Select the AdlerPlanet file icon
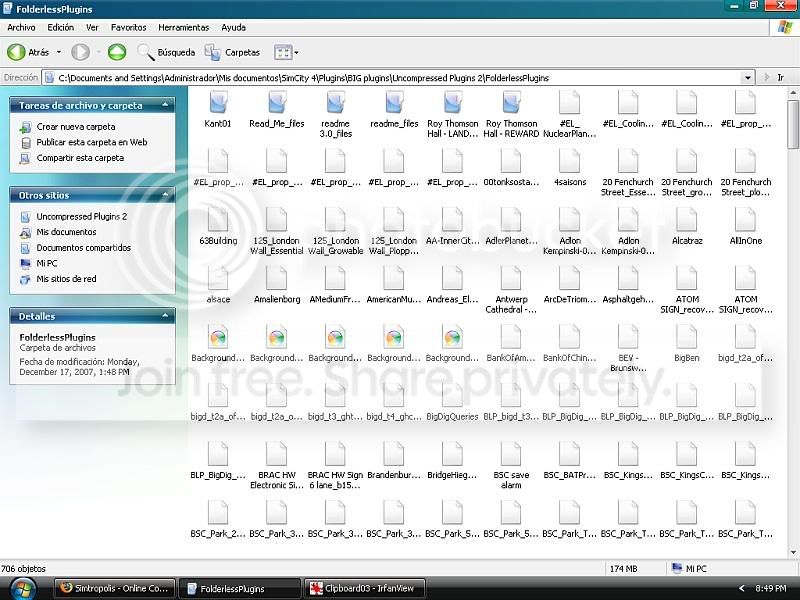This screenshot has width=800, height=600. [511, 220]
